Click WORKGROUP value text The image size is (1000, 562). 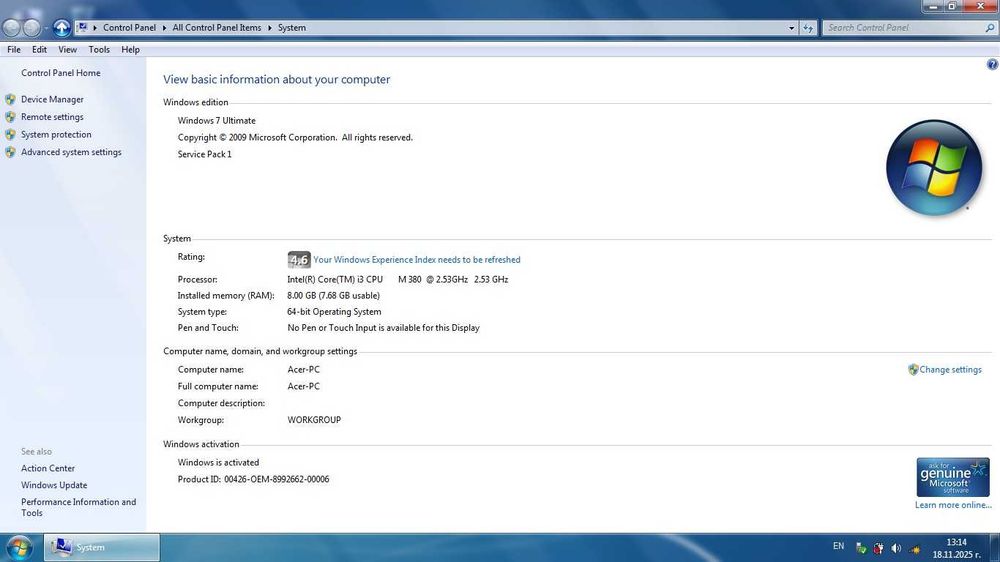[314, 420]
